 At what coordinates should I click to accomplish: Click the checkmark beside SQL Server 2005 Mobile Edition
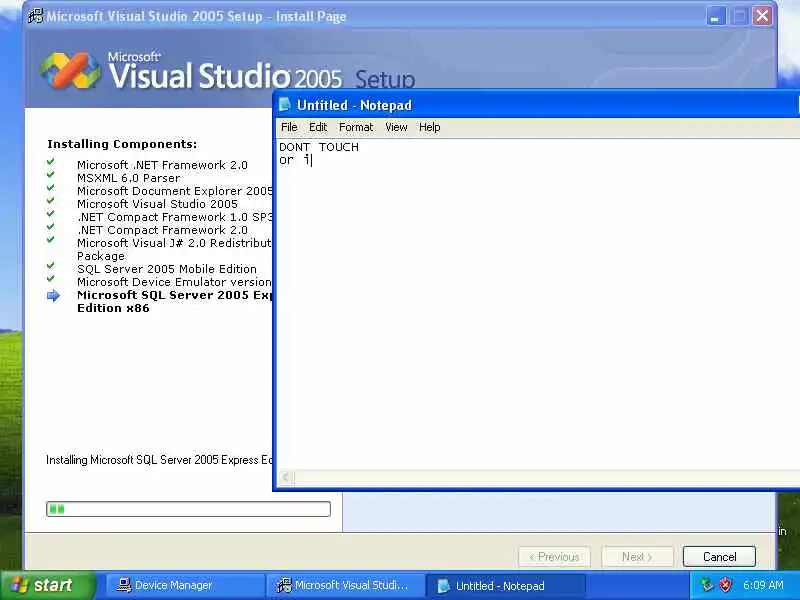click(x=51, y=266)
